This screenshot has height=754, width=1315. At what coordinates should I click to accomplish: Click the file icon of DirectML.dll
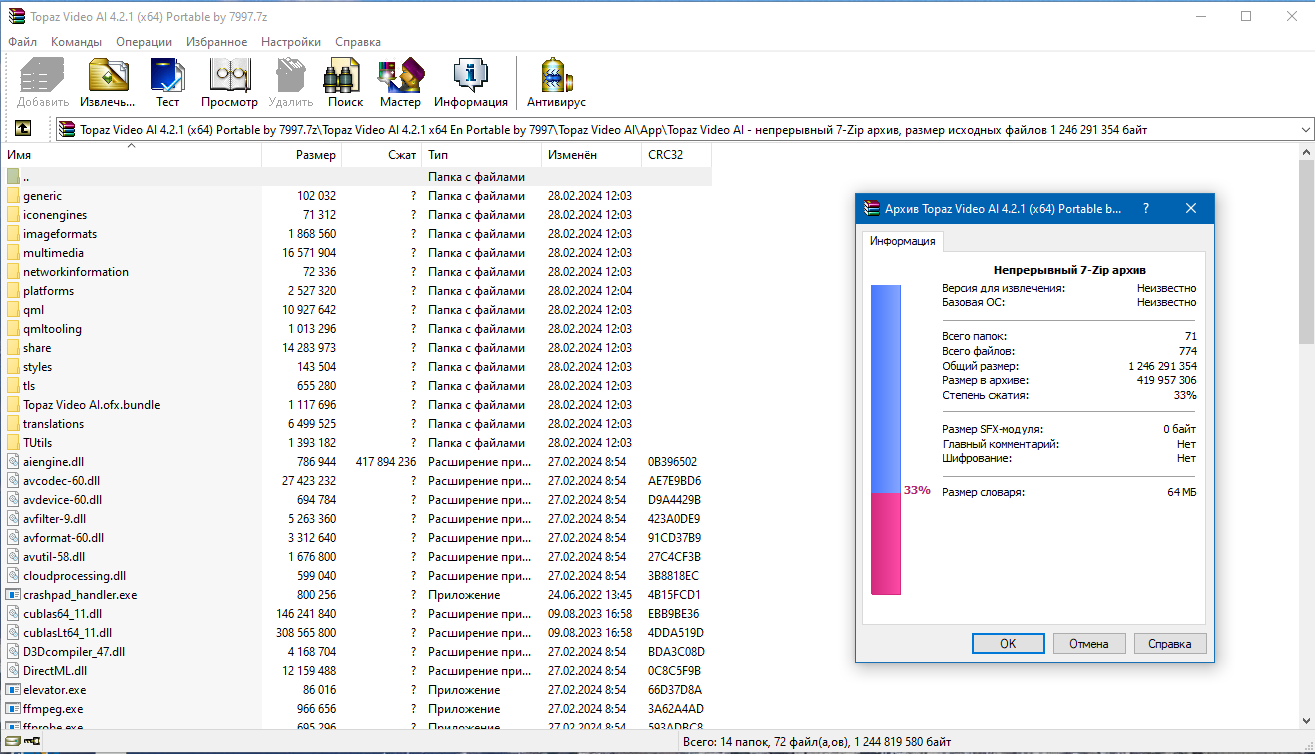tap(13, 671)
